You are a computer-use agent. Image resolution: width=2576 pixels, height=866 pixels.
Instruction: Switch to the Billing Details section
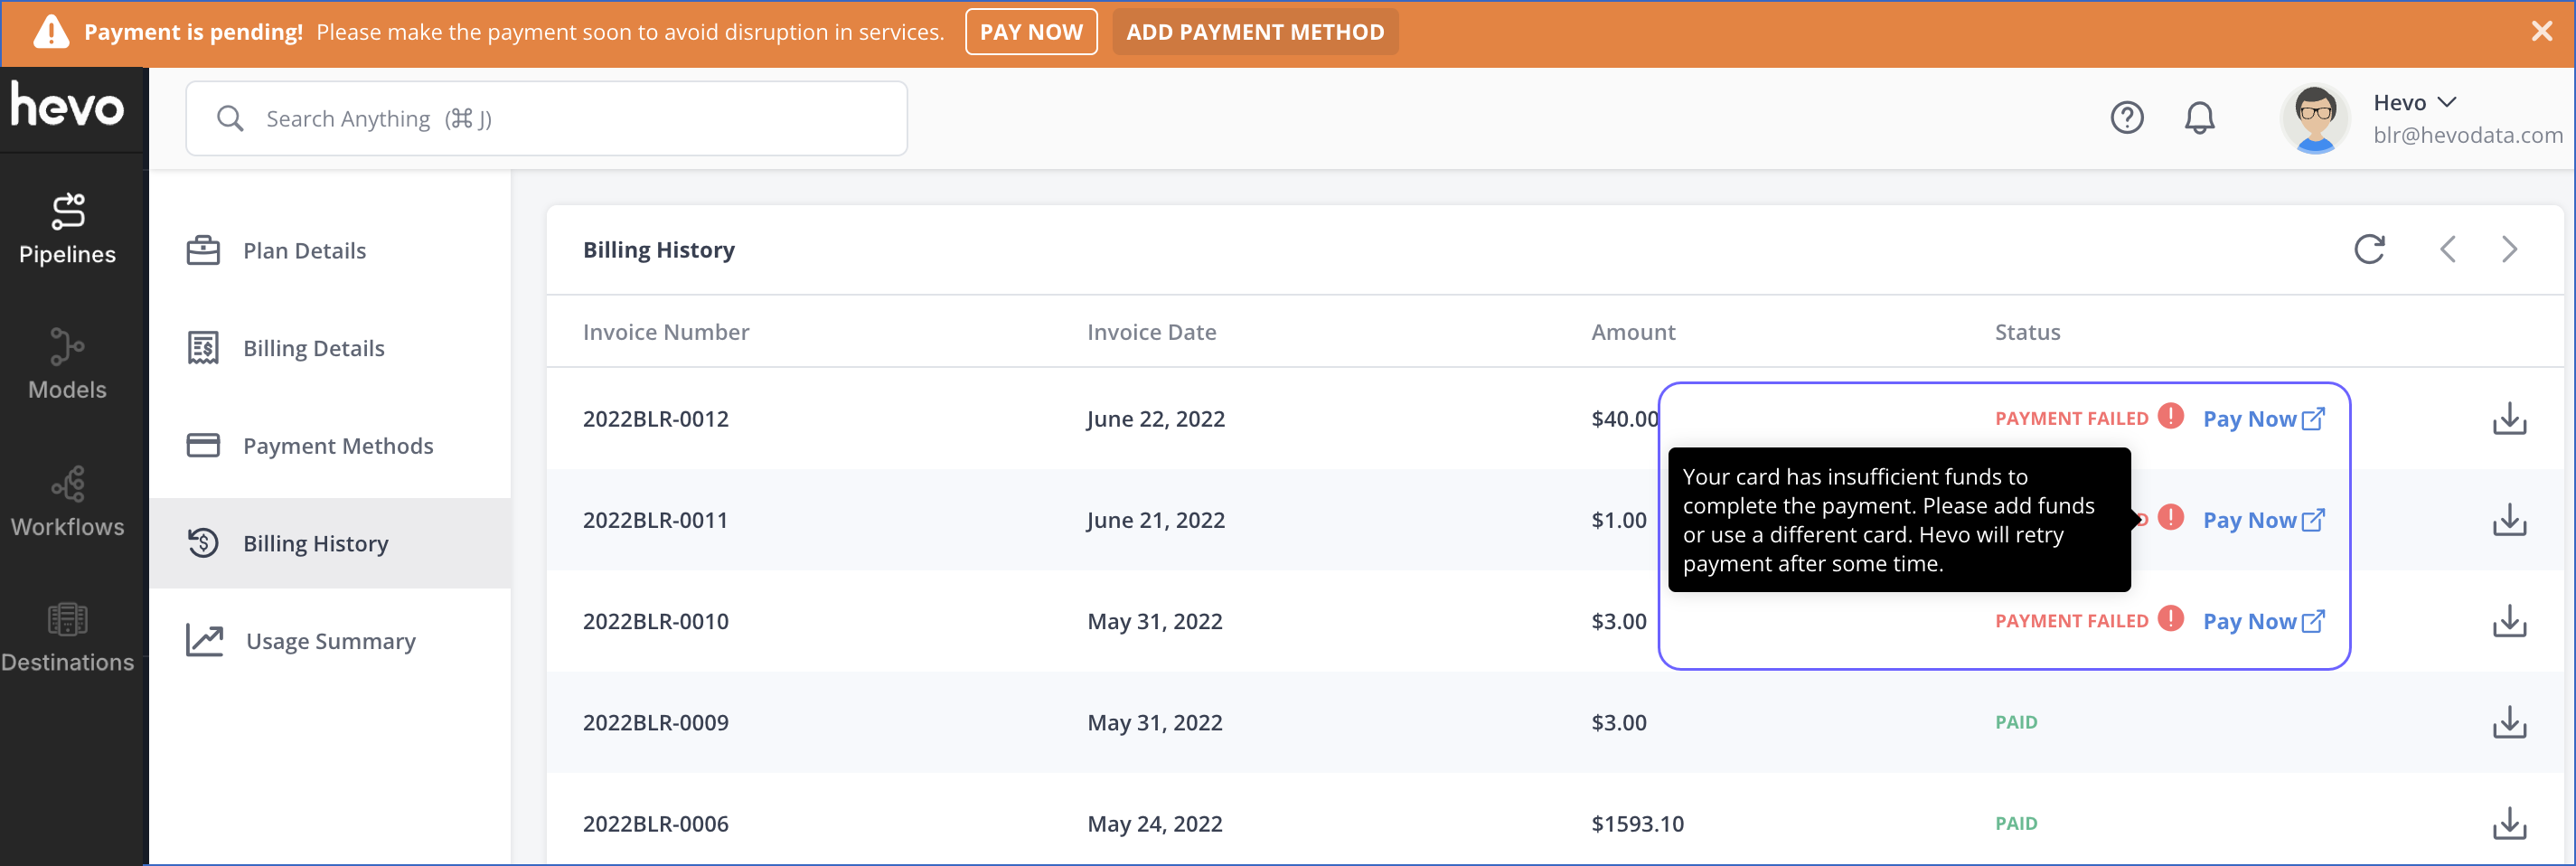314,347
